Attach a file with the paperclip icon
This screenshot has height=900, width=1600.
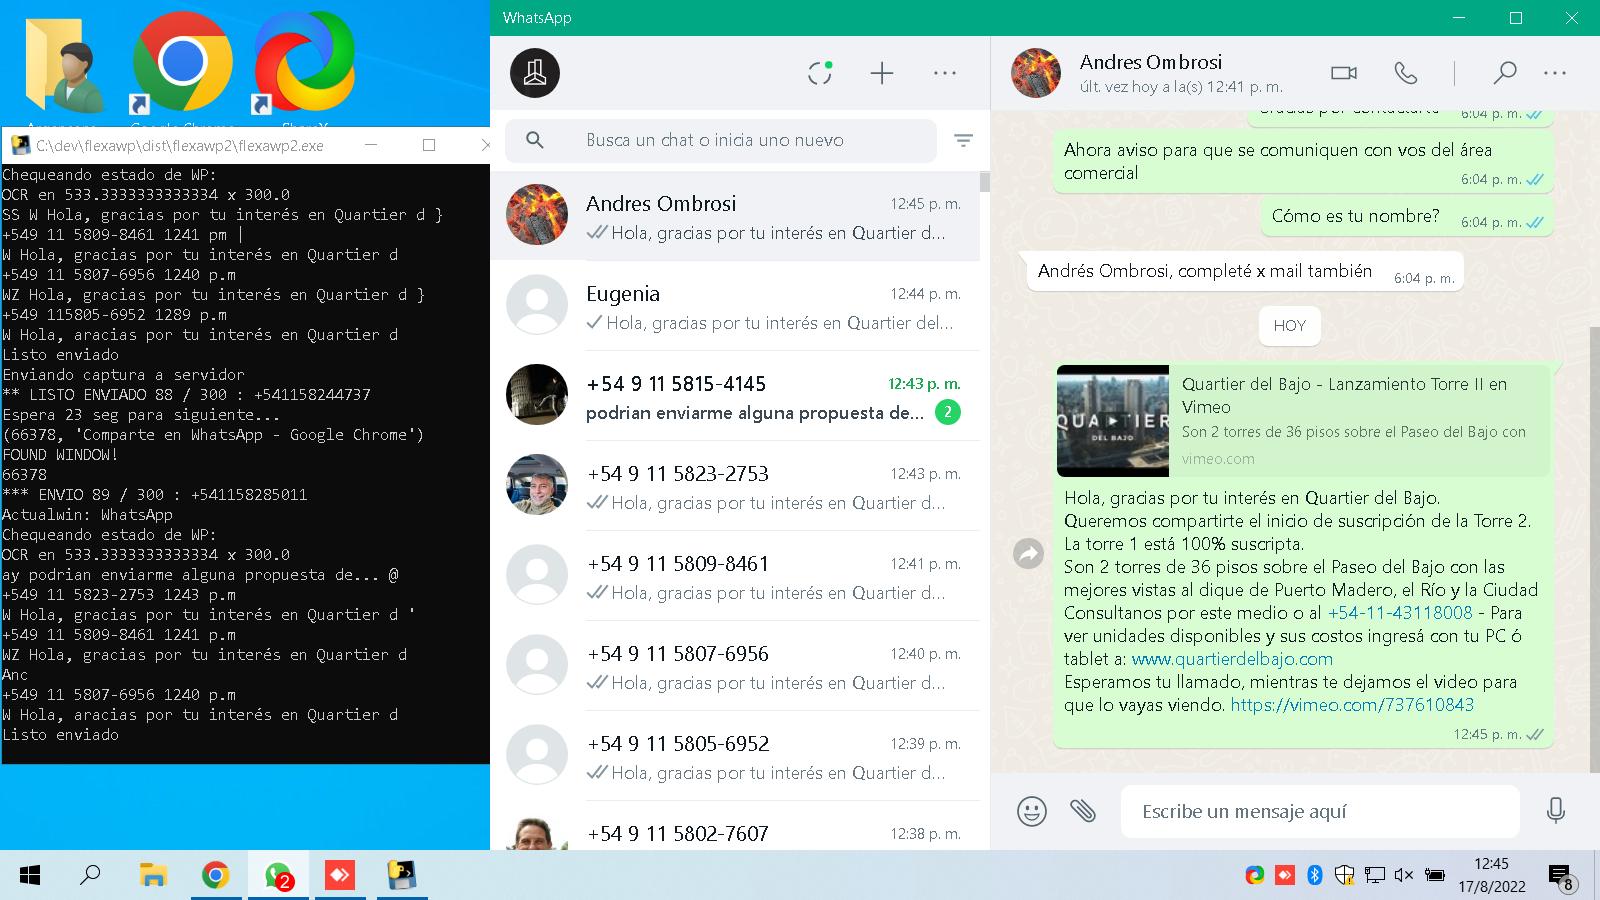1083,810
